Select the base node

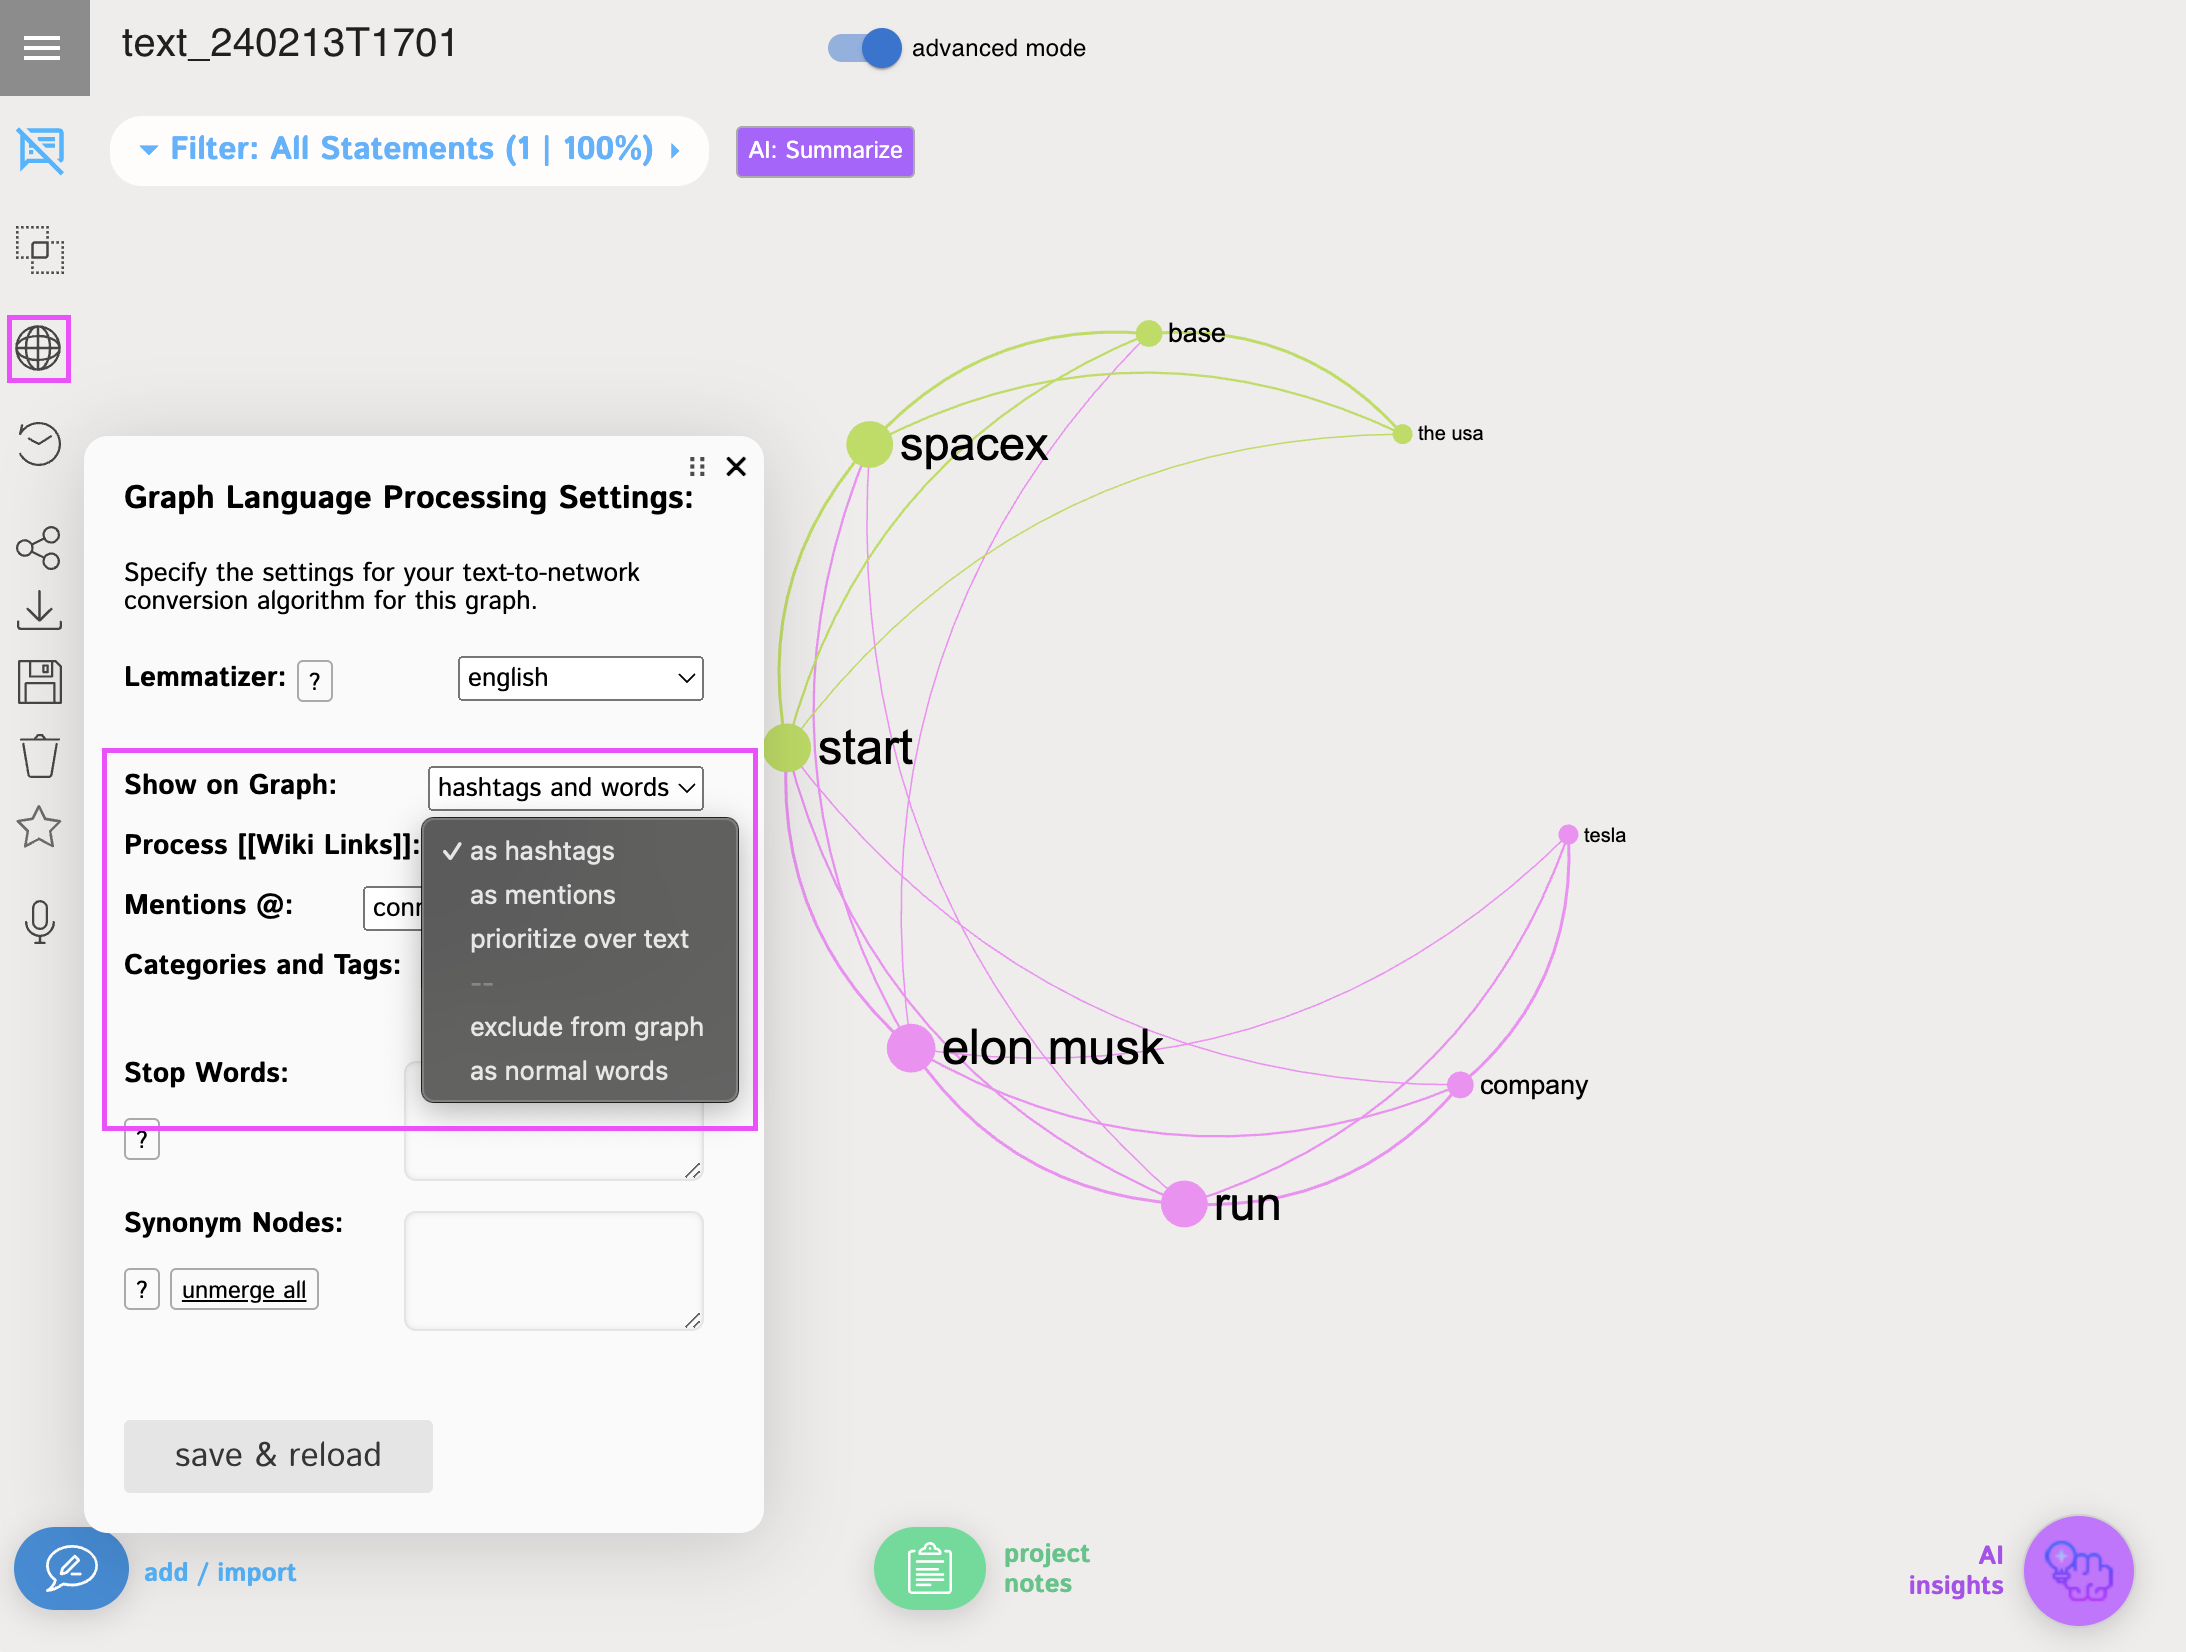1149,333
